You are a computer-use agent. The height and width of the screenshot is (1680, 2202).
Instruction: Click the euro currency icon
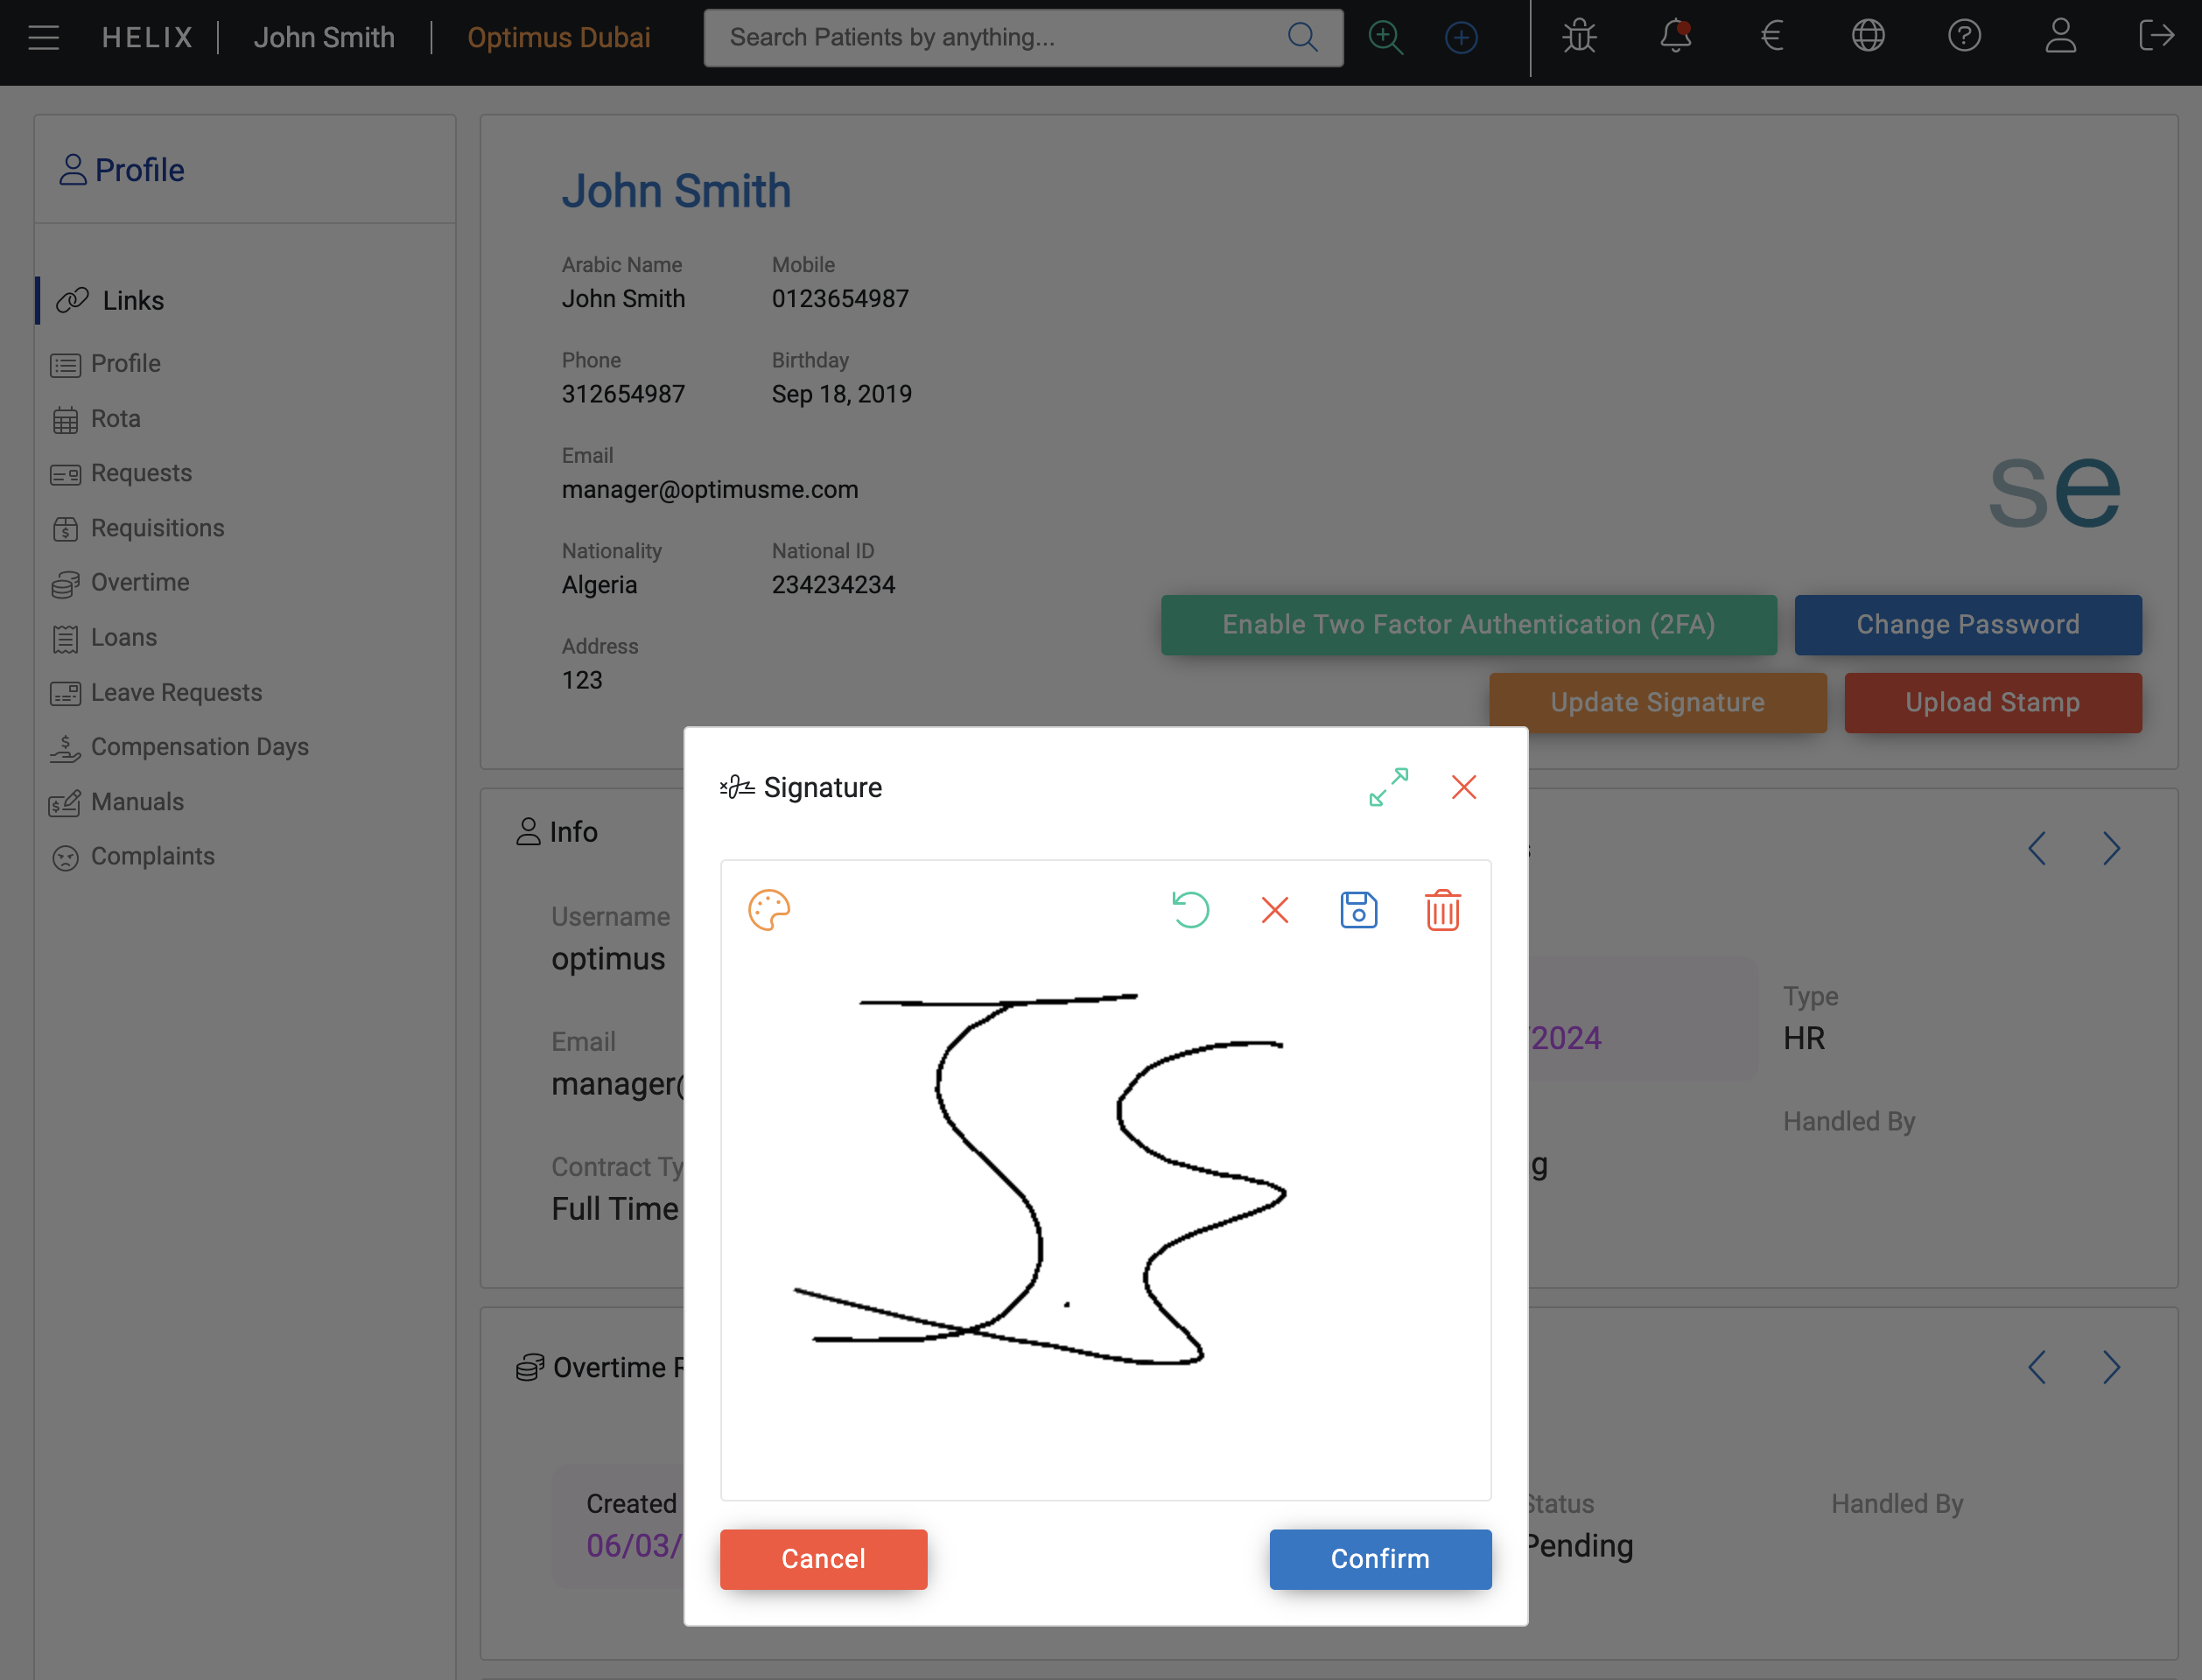pyautogui.click(x=1771, y=37)
